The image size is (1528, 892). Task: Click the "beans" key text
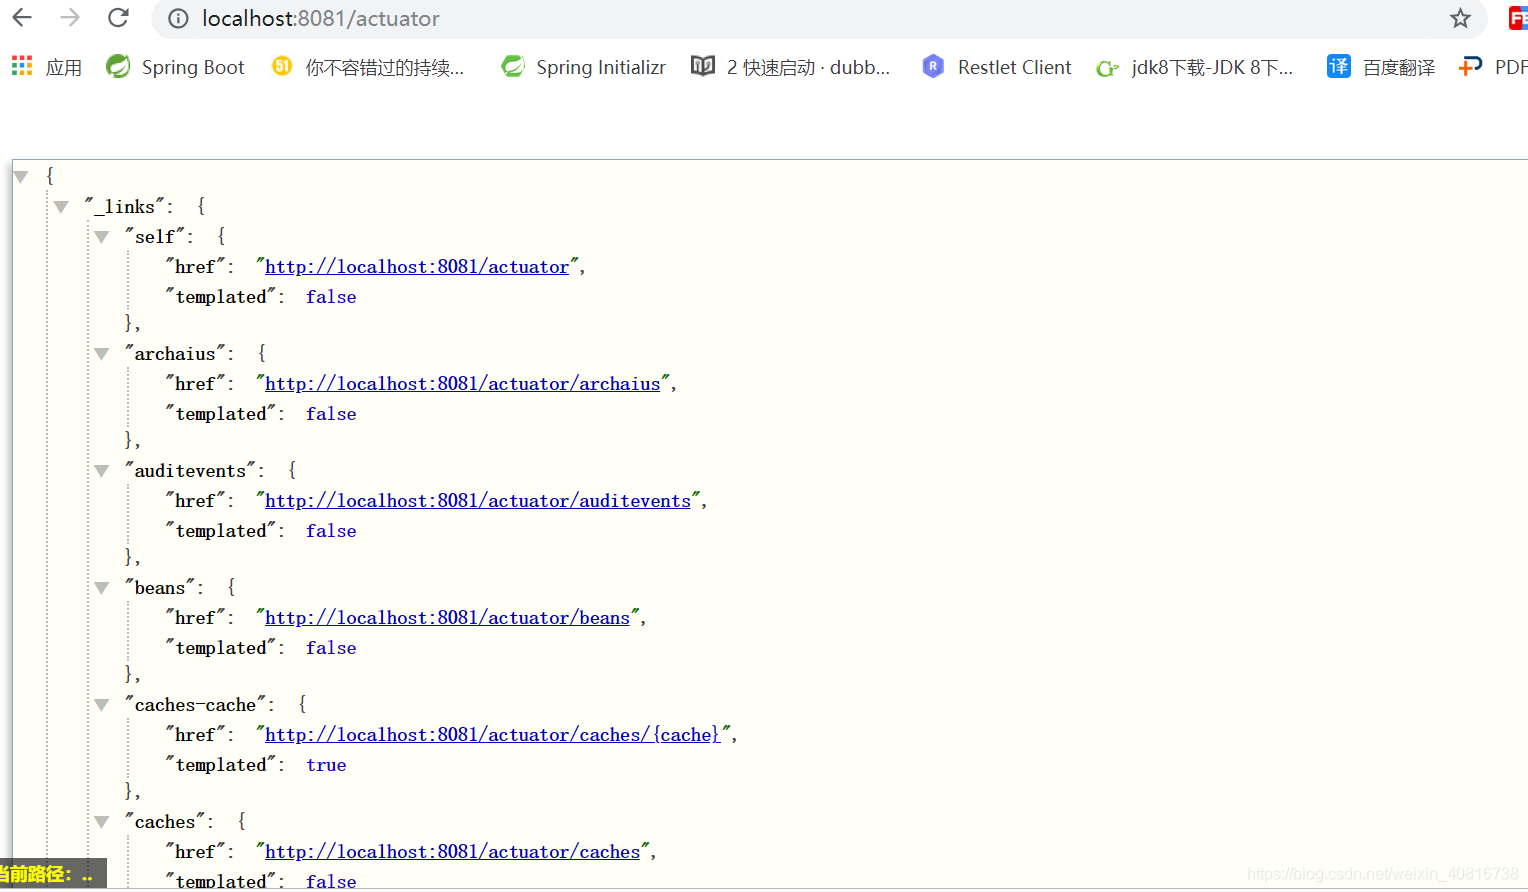[x=160, y=588]
